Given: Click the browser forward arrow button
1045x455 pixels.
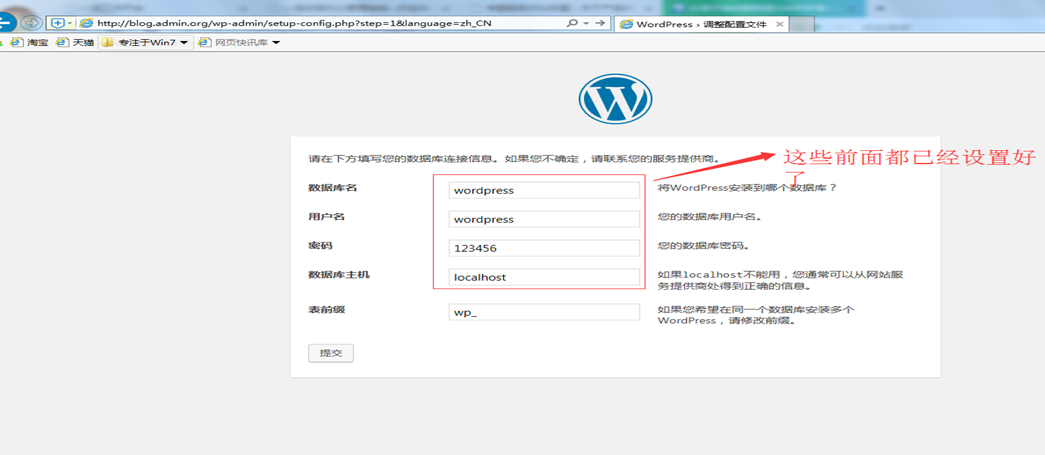Looking at the screenshot, I should coord(31,23).
